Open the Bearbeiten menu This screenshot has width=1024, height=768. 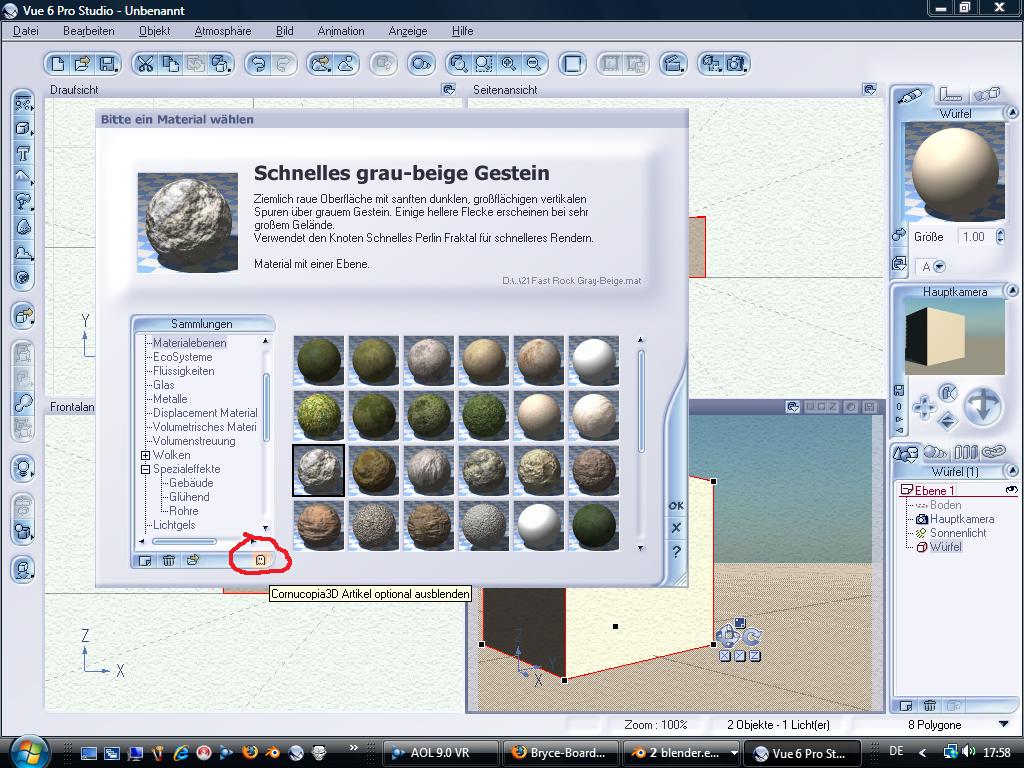click(89, 31)
